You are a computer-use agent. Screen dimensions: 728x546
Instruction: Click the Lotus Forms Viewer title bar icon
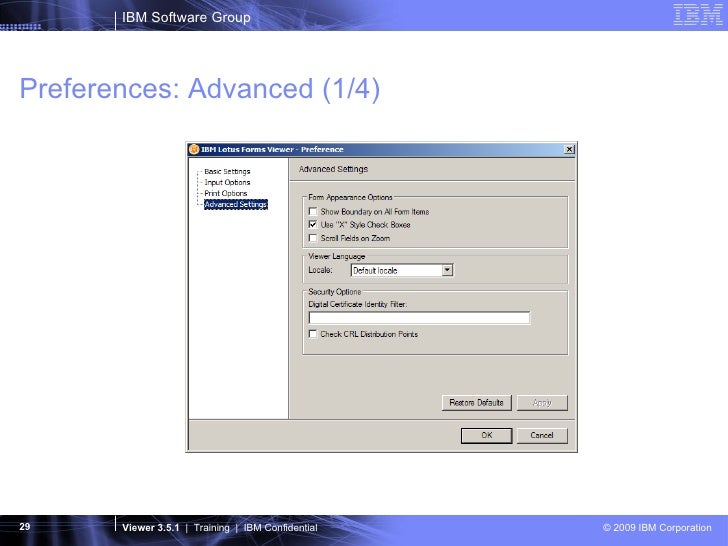pos(194,149)
